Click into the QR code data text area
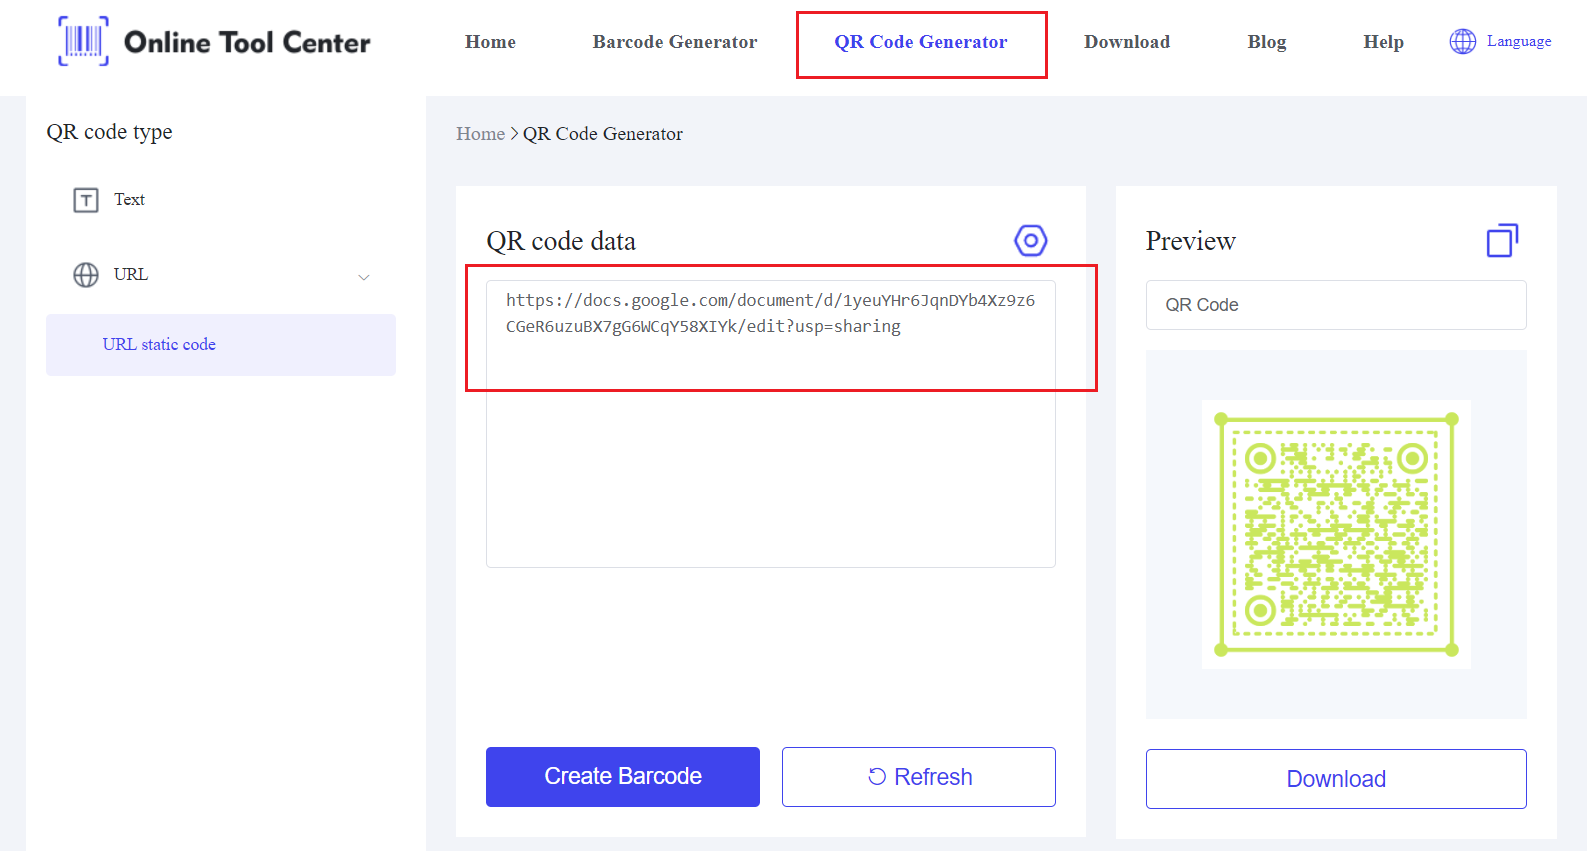1587x851 pixels. 771,424
